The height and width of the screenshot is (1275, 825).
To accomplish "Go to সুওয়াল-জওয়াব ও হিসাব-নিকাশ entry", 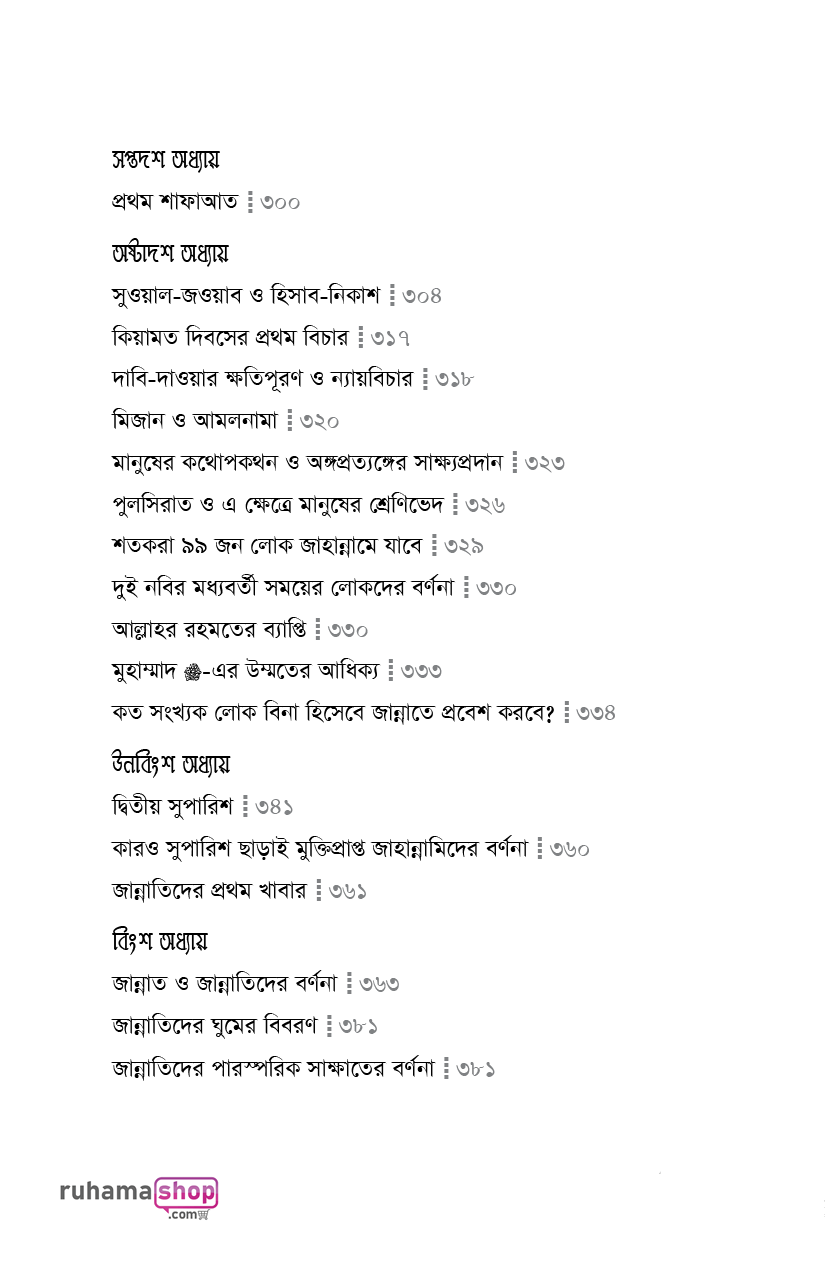I will [x=246, y=296].
